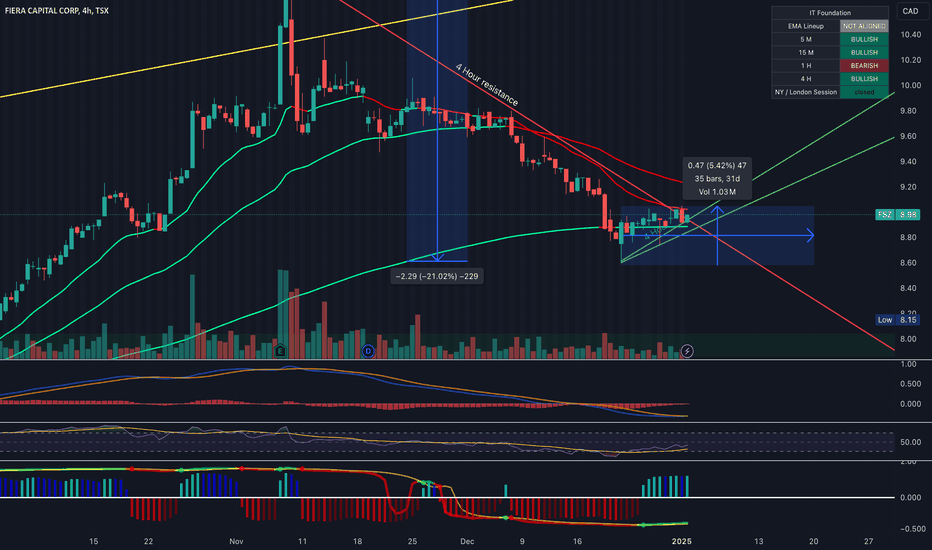Click the '5 M' timeframe cell
Viewport: 932px width, 550px height.
(x=806, y=39)
